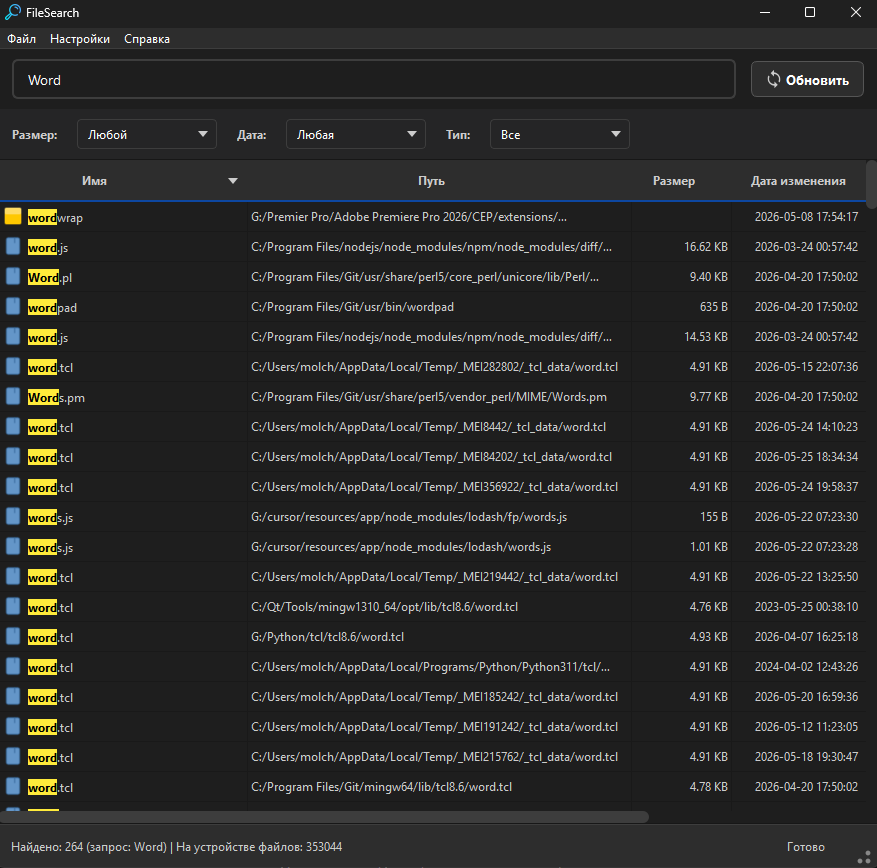Click path G:/cursor/resources/app/node_modules/lodash/words.js

point(401,546)
